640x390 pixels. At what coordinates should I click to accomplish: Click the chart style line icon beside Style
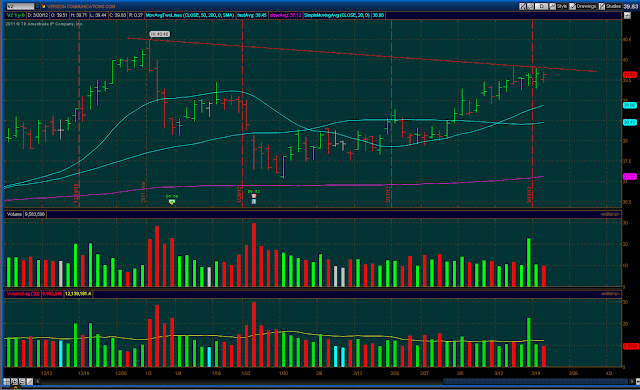coord(552,6)
